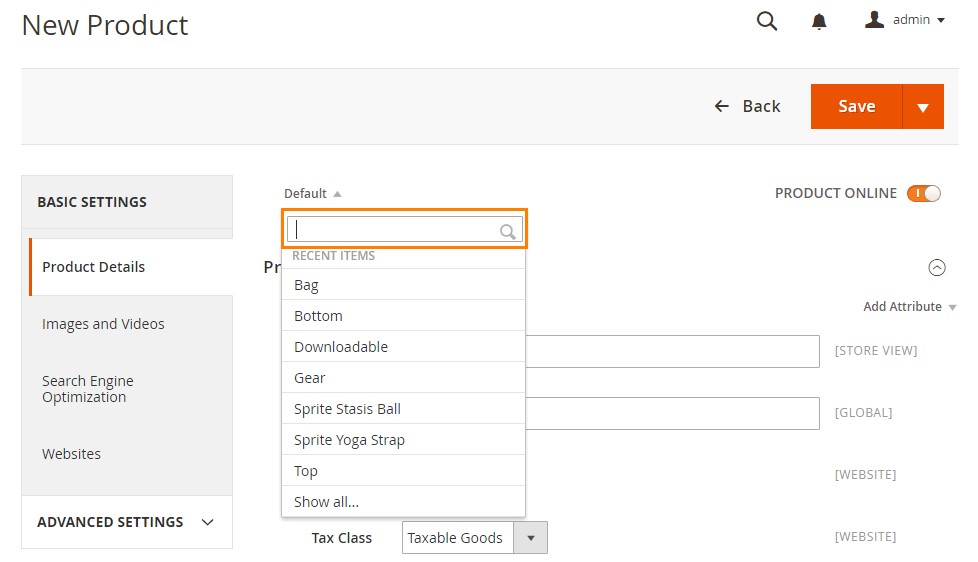This screenshot has height=562, width=978.
Task: Open the Tax Class select box
Action: pyautogui.click(x=475, y=538)
